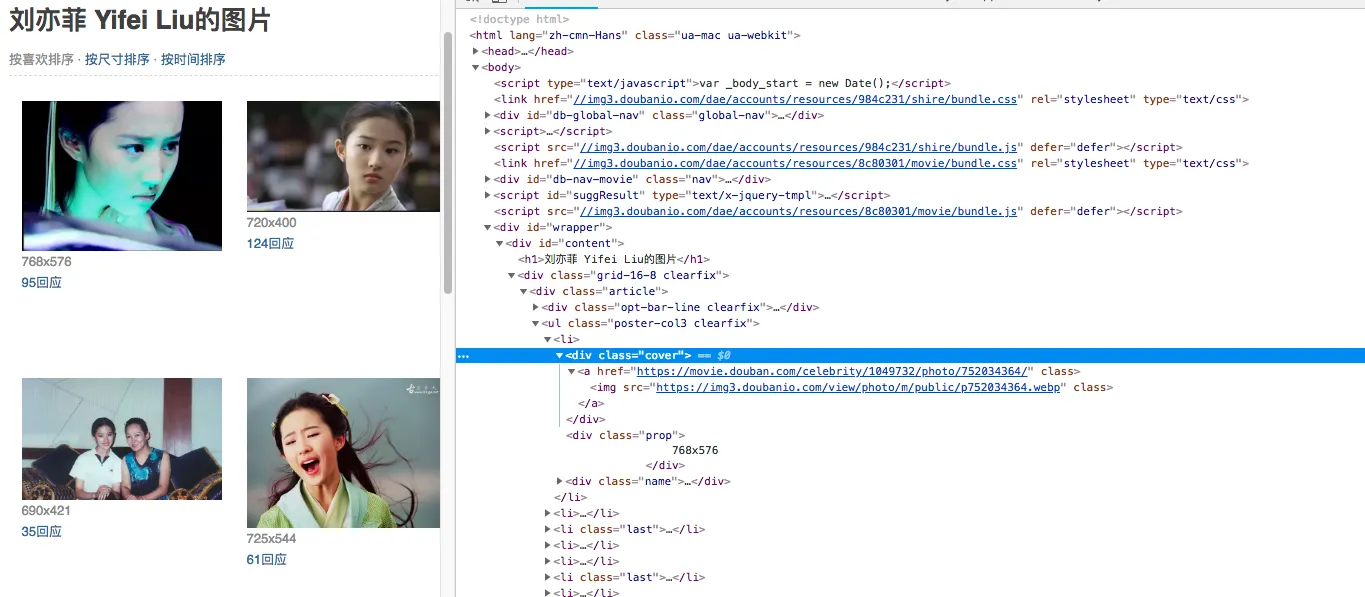The image size is (1365, 597).
Task: Open the 35回应 responses link
Action: tap(42, 532)
